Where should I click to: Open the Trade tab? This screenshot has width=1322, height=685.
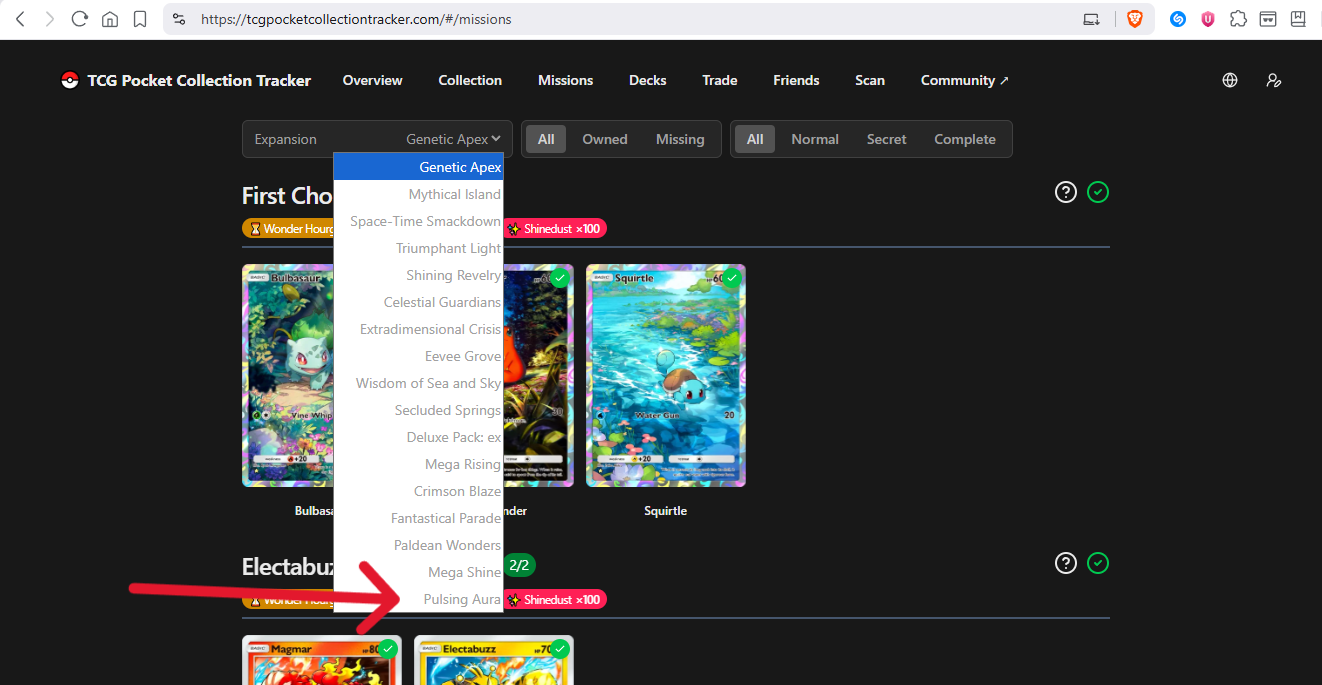[x=719, y=80]
